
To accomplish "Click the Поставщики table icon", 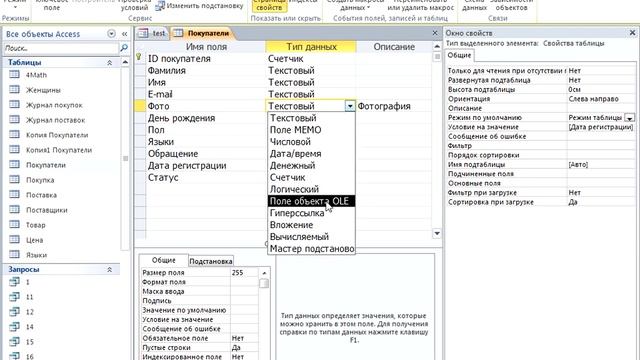I will pos(14,209).
